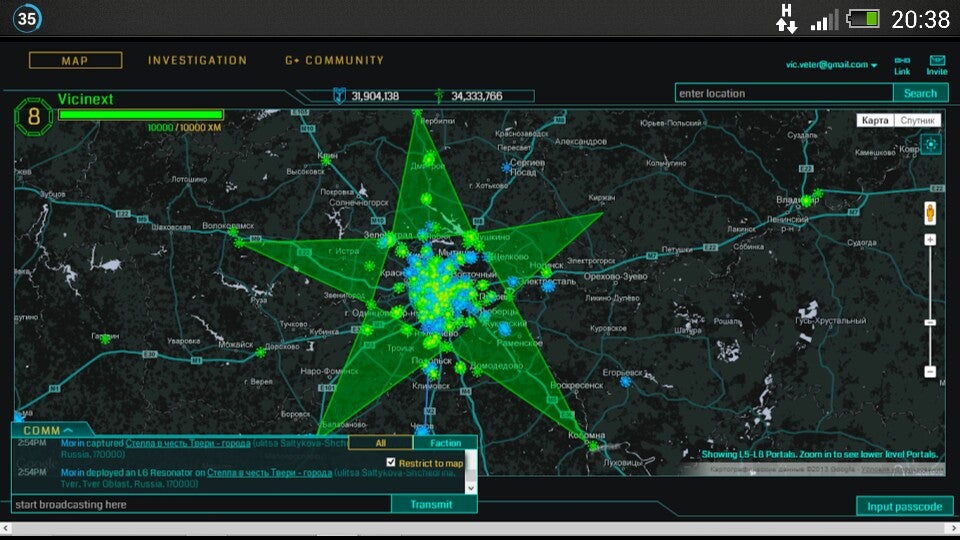Click the level 8 octagon player badge
Image resolution: width=960 pixels, height=540 pixels.
pyautogui.click(x=34, y=116)
